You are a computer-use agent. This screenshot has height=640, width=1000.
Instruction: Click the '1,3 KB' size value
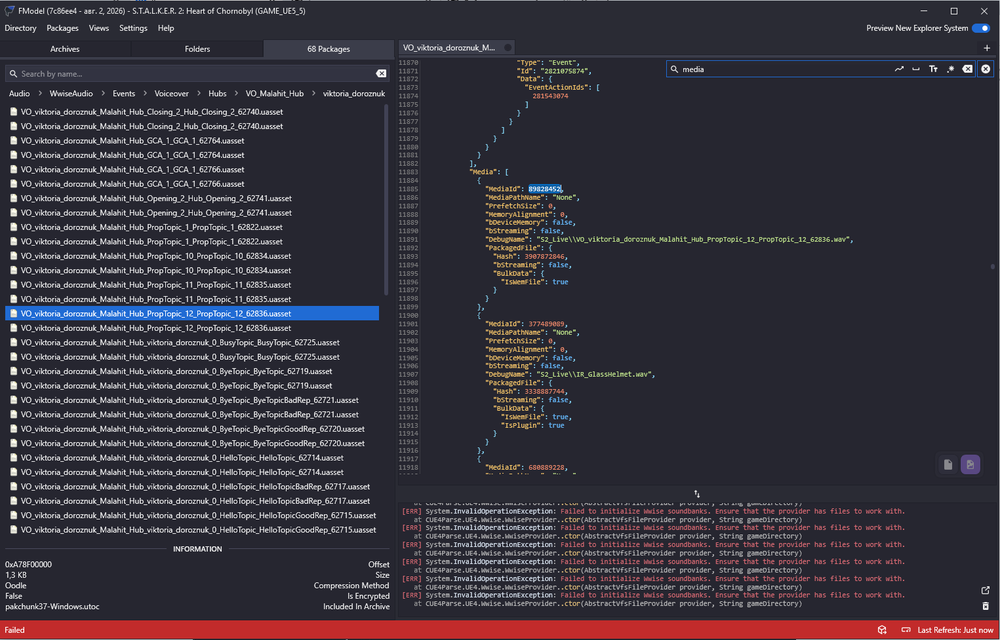(16, 575)
